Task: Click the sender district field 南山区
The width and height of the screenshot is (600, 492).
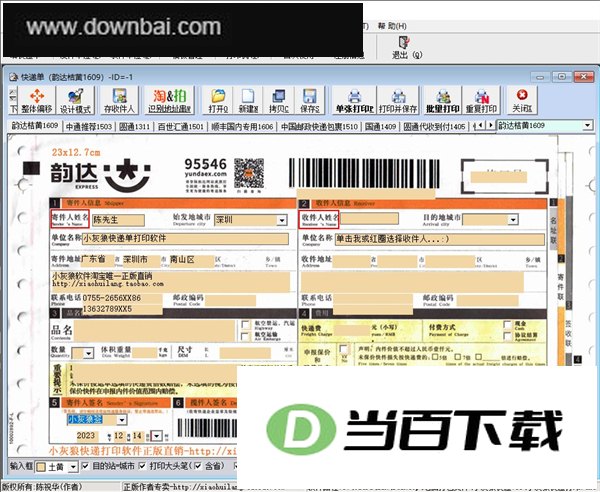Action: coord(191,260)
